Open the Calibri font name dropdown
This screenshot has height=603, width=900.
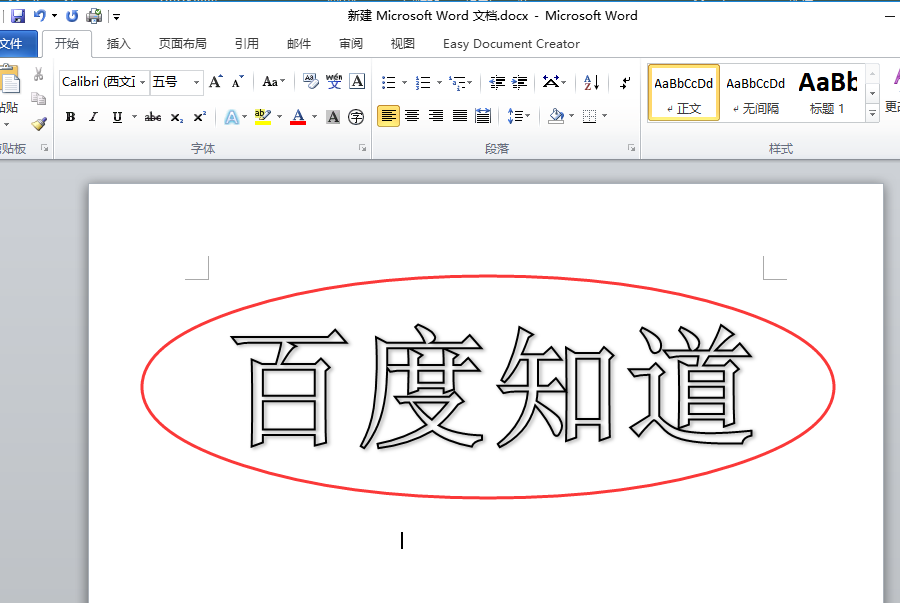click(142, 82)
